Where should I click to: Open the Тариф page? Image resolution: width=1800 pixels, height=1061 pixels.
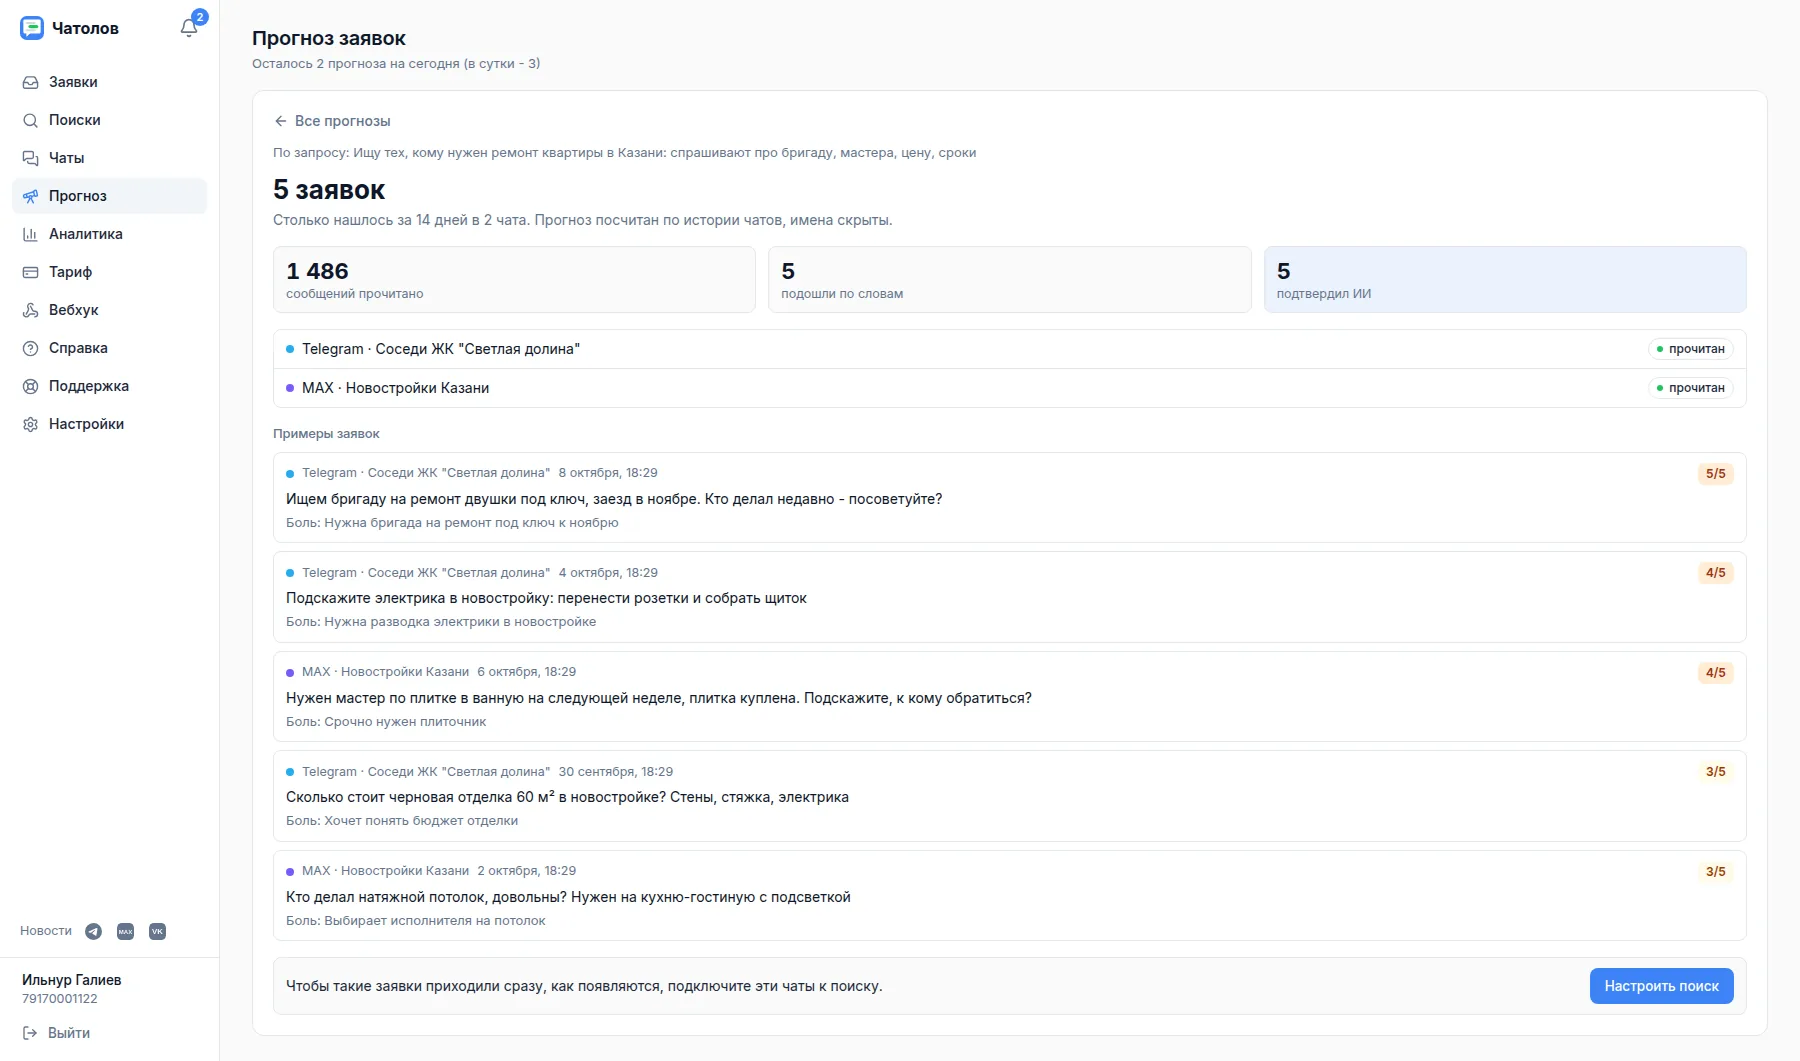(x=109, y=272)
